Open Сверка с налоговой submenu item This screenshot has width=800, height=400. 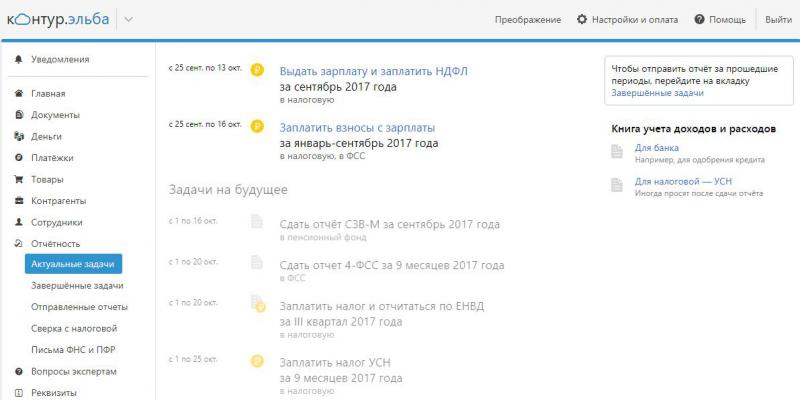click(x=74, y=328)
